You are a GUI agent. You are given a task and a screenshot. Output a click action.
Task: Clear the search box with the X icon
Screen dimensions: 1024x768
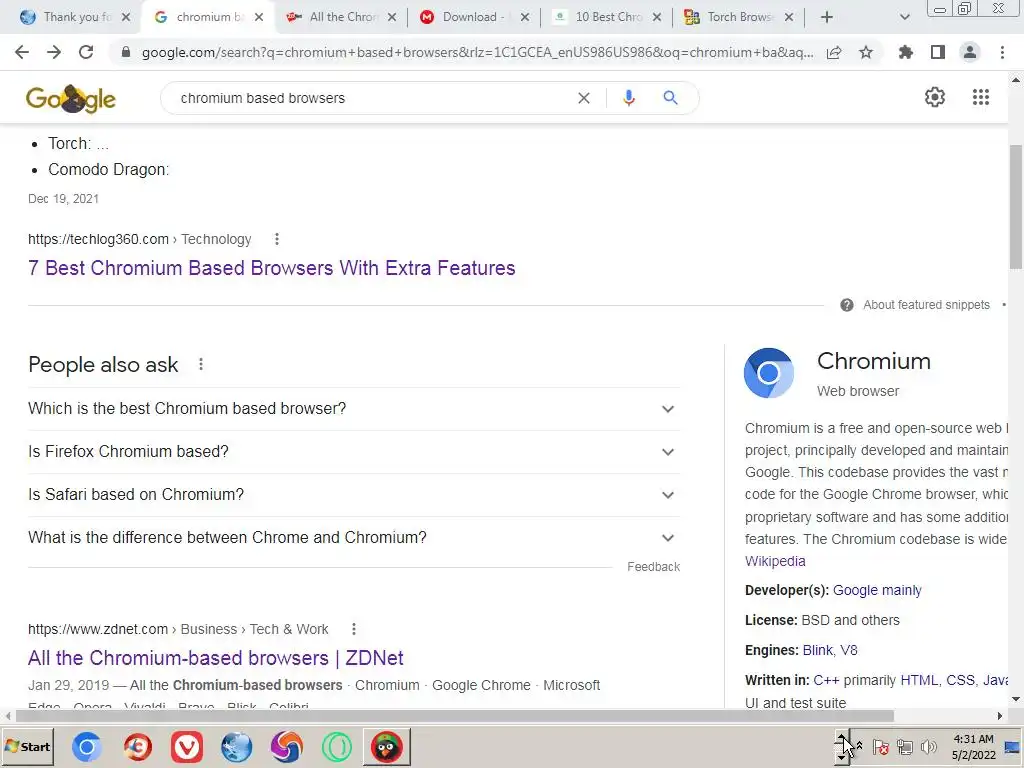(x=584, y=98)
